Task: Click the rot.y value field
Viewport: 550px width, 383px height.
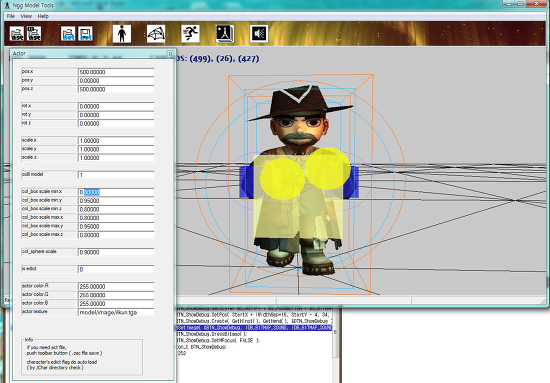Action: pos(116,115)
